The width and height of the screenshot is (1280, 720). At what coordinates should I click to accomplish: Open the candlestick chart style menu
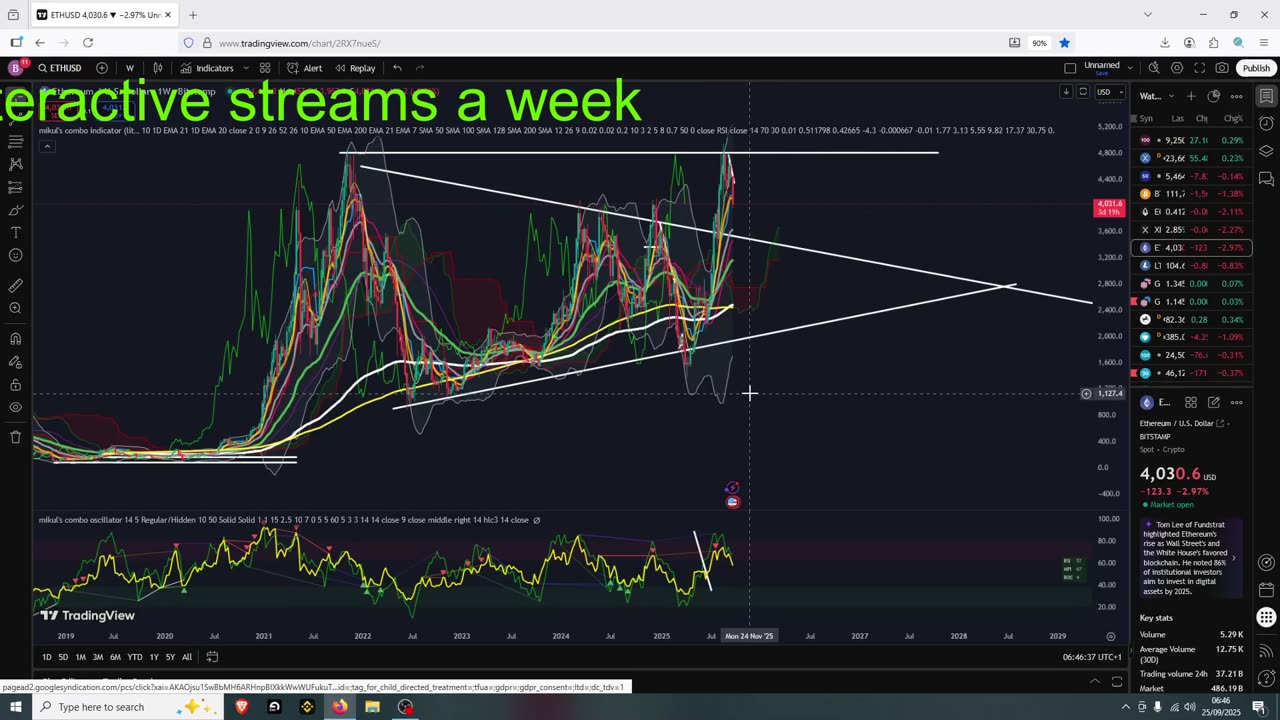coord(157,68)
